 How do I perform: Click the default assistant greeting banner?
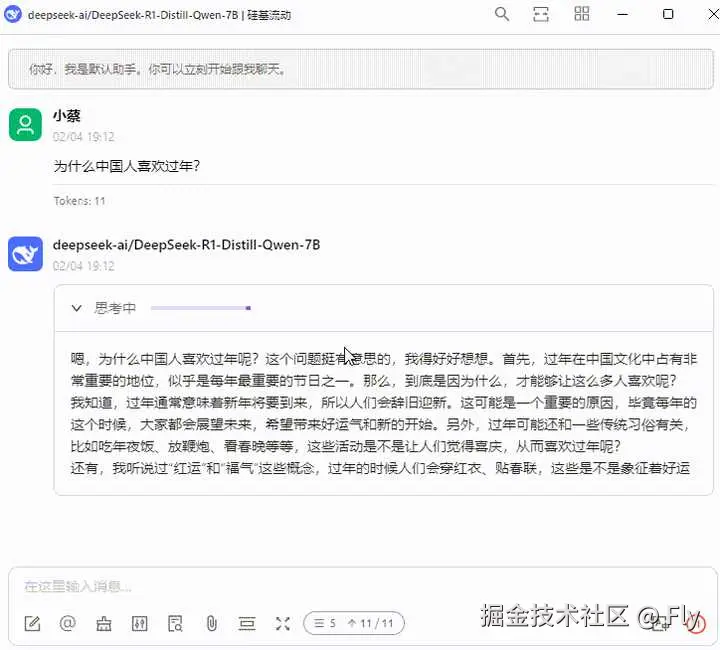[361, 69]
